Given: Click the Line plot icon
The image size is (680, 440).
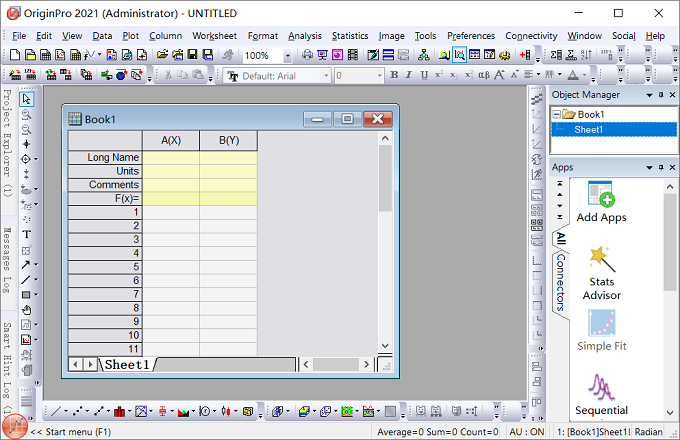Looking at the screenshot, I should (x=56, y=411).
